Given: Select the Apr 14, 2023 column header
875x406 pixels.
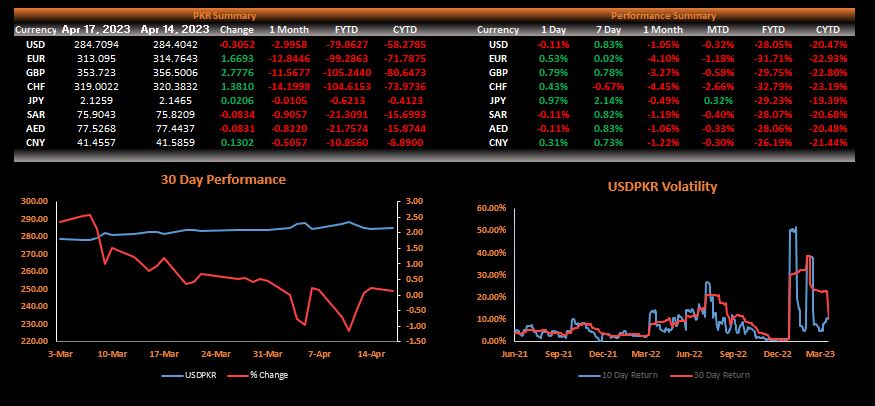Looking at the screenshot, I should click(x=175, y=29).
